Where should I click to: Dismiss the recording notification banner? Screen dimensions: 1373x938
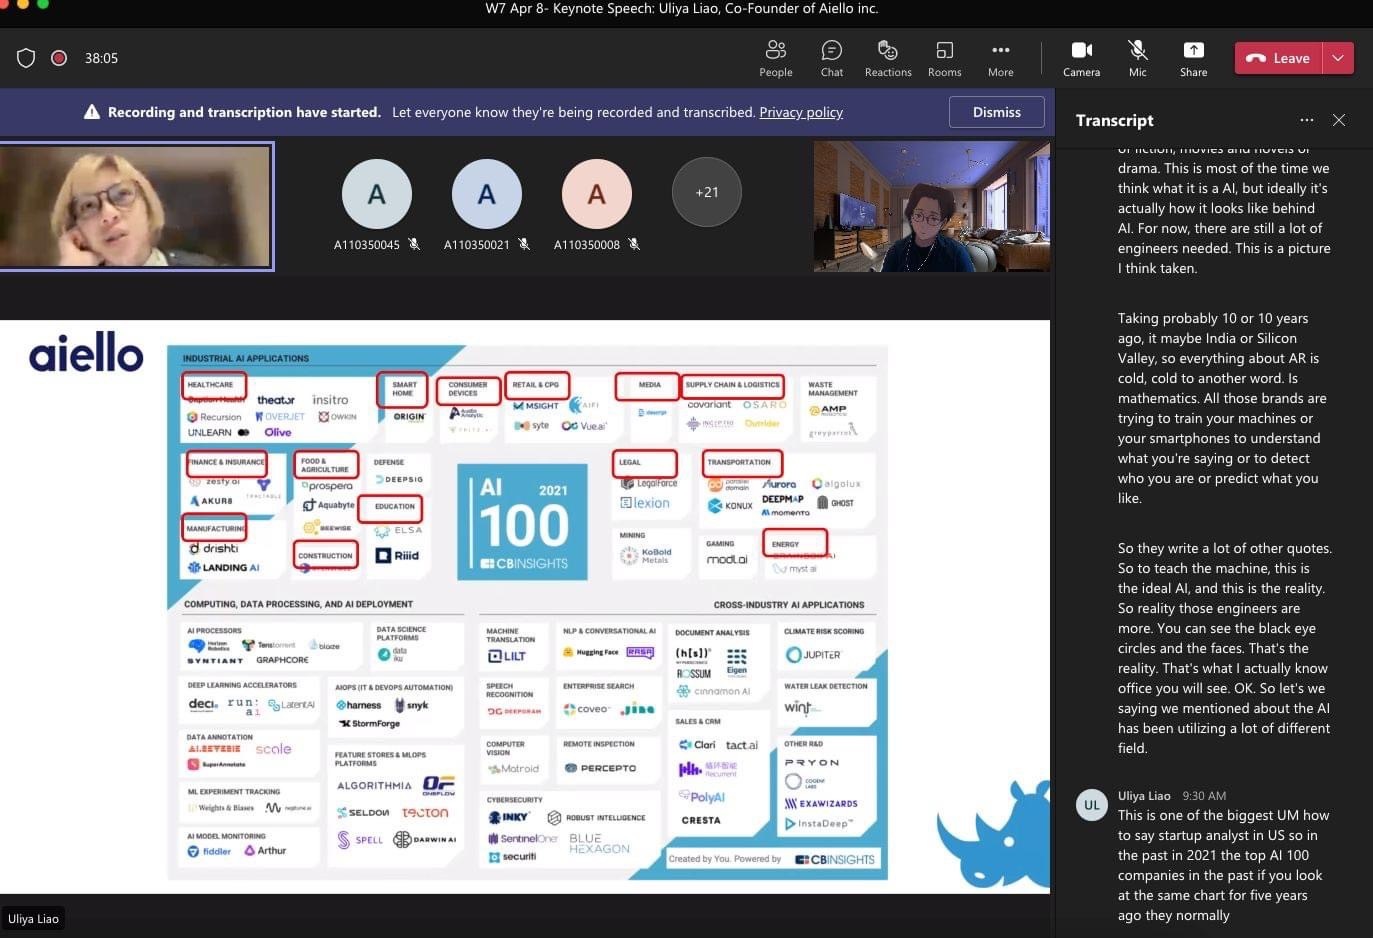[996, 112]
